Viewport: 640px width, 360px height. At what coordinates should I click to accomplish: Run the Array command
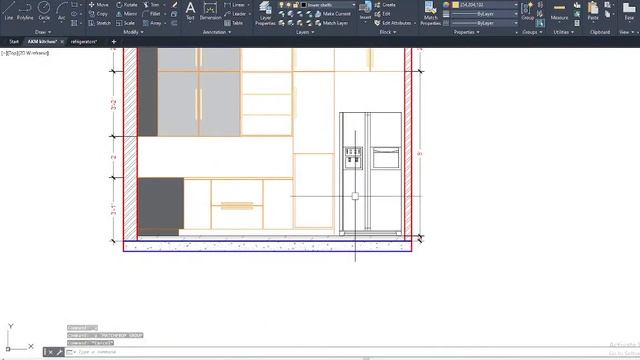[152, 23]
